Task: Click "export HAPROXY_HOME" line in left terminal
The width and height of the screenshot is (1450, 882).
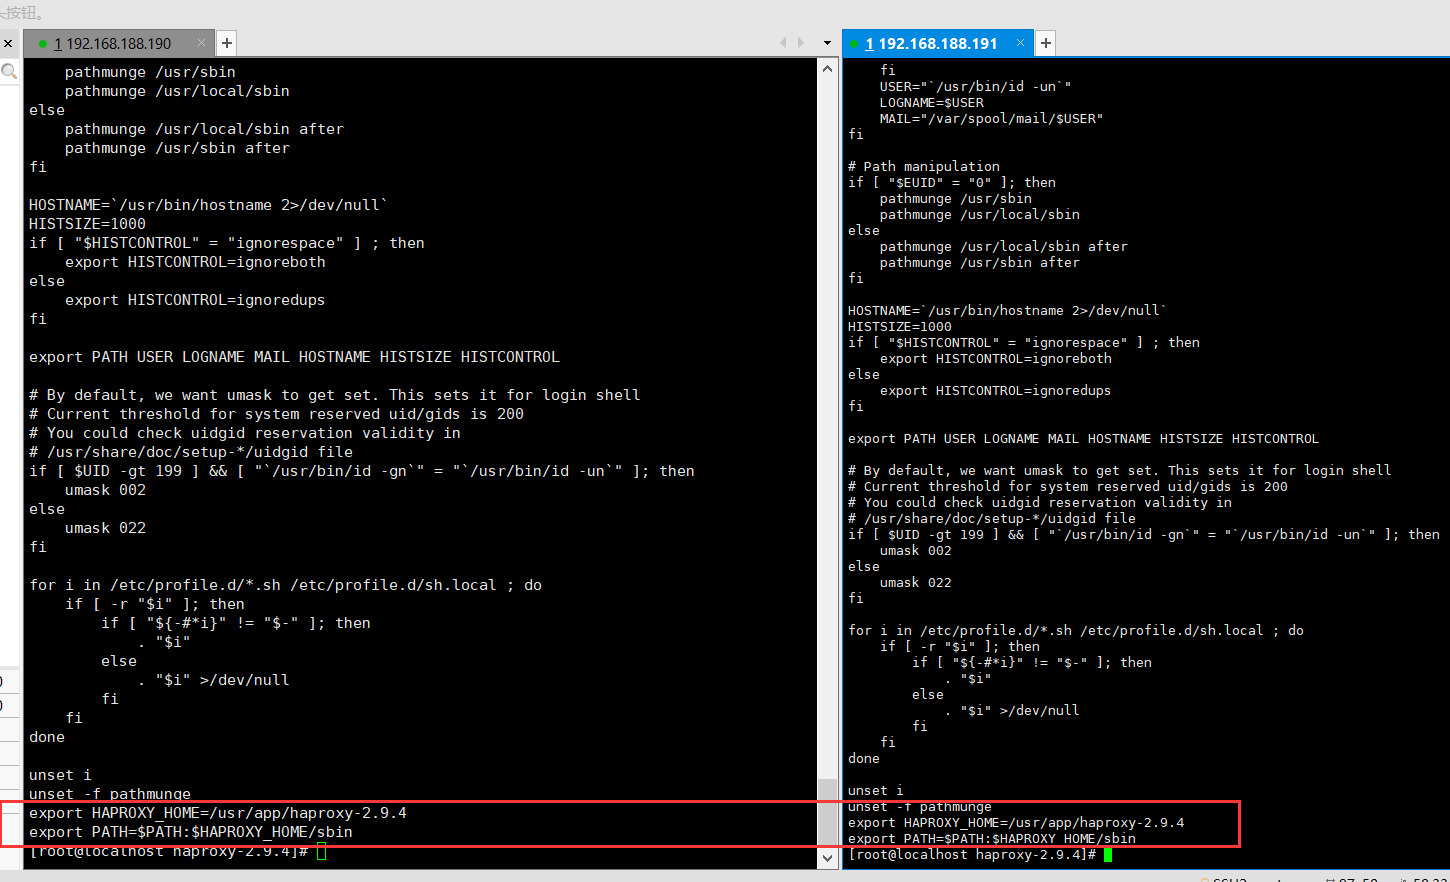Action: [x=218, y=813]
